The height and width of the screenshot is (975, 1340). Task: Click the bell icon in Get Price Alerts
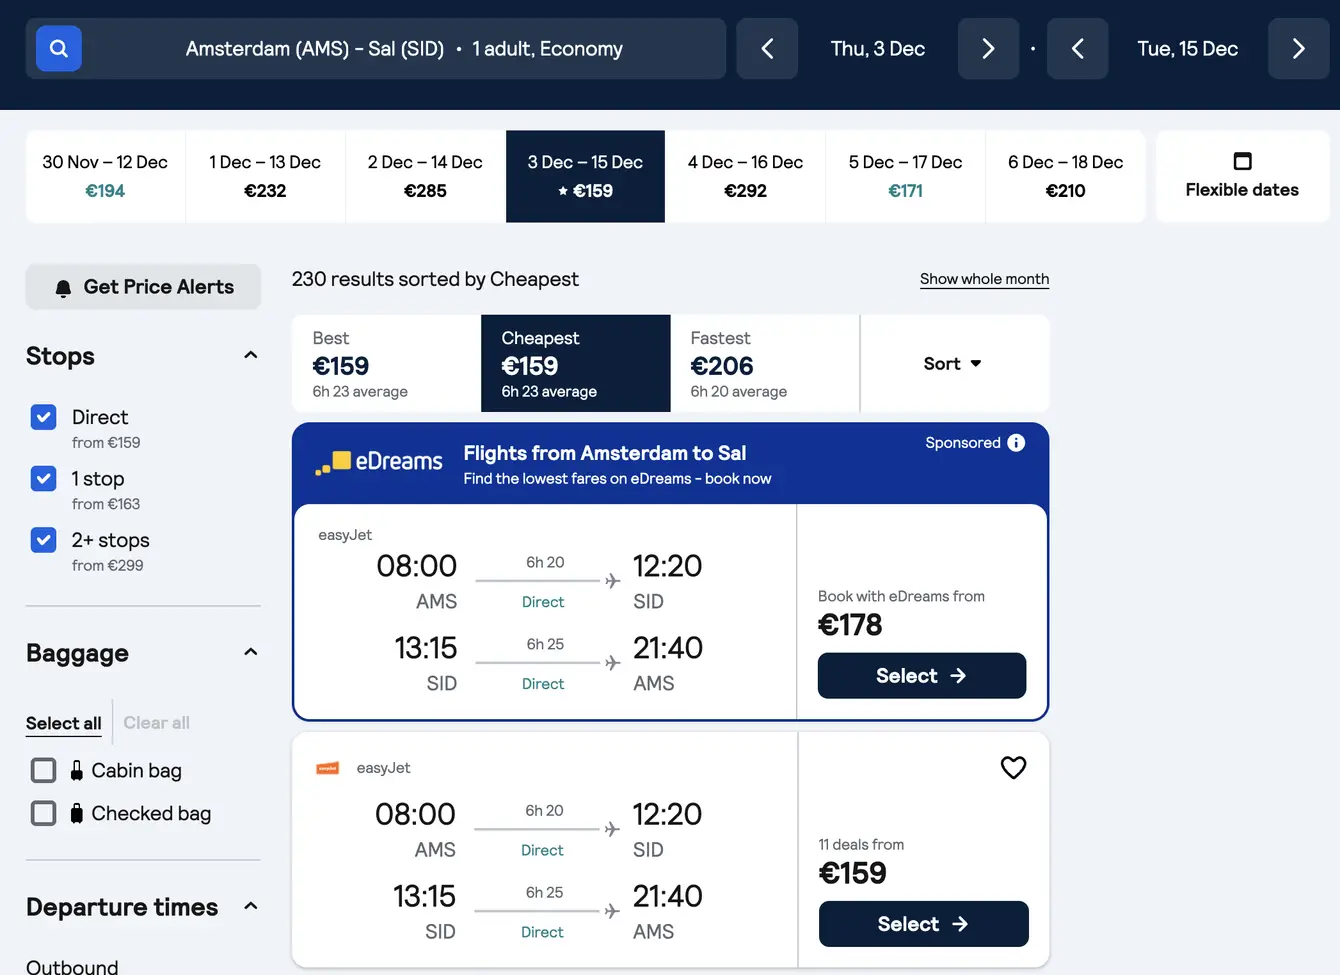click(x=63, y=288)
